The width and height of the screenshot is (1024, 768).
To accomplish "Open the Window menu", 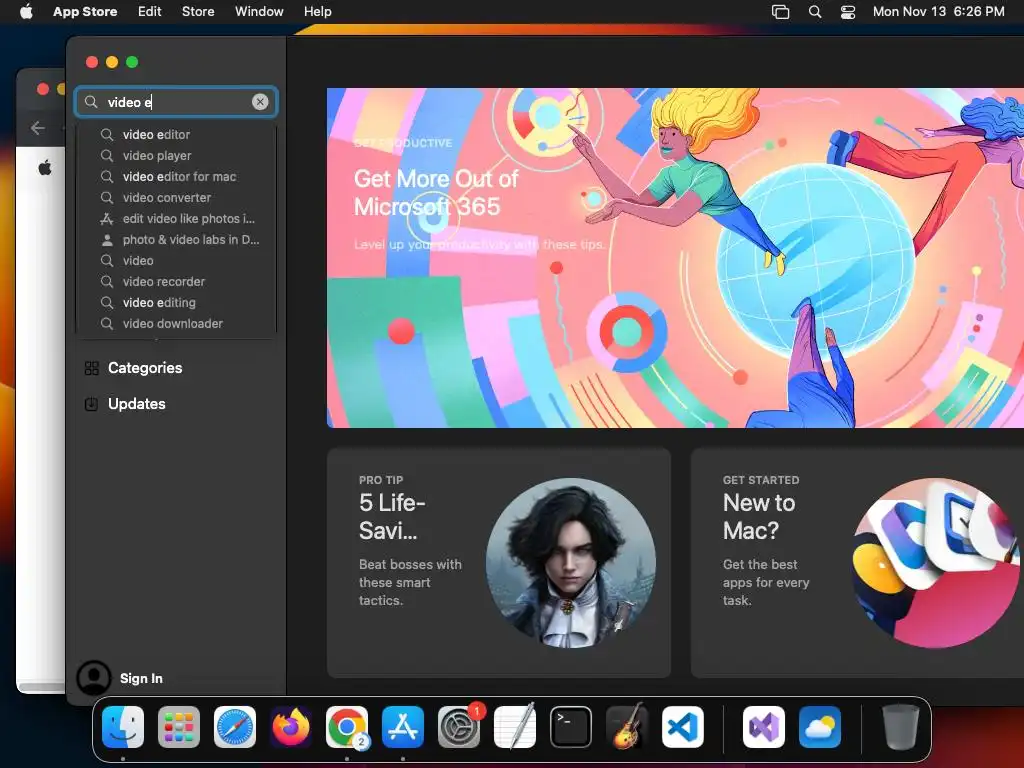I will tap(259, 12).
